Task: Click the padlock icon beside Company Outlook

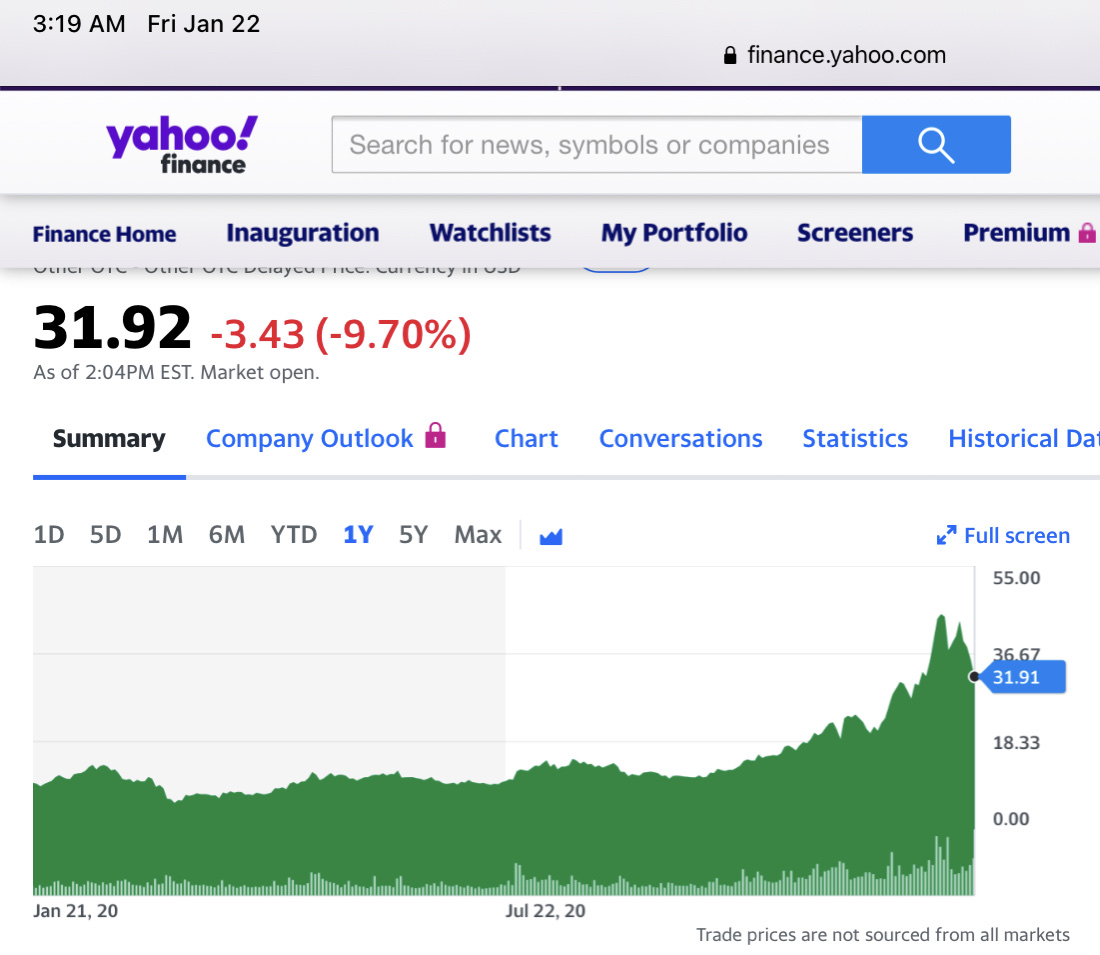Action: [x=434, y=435]
